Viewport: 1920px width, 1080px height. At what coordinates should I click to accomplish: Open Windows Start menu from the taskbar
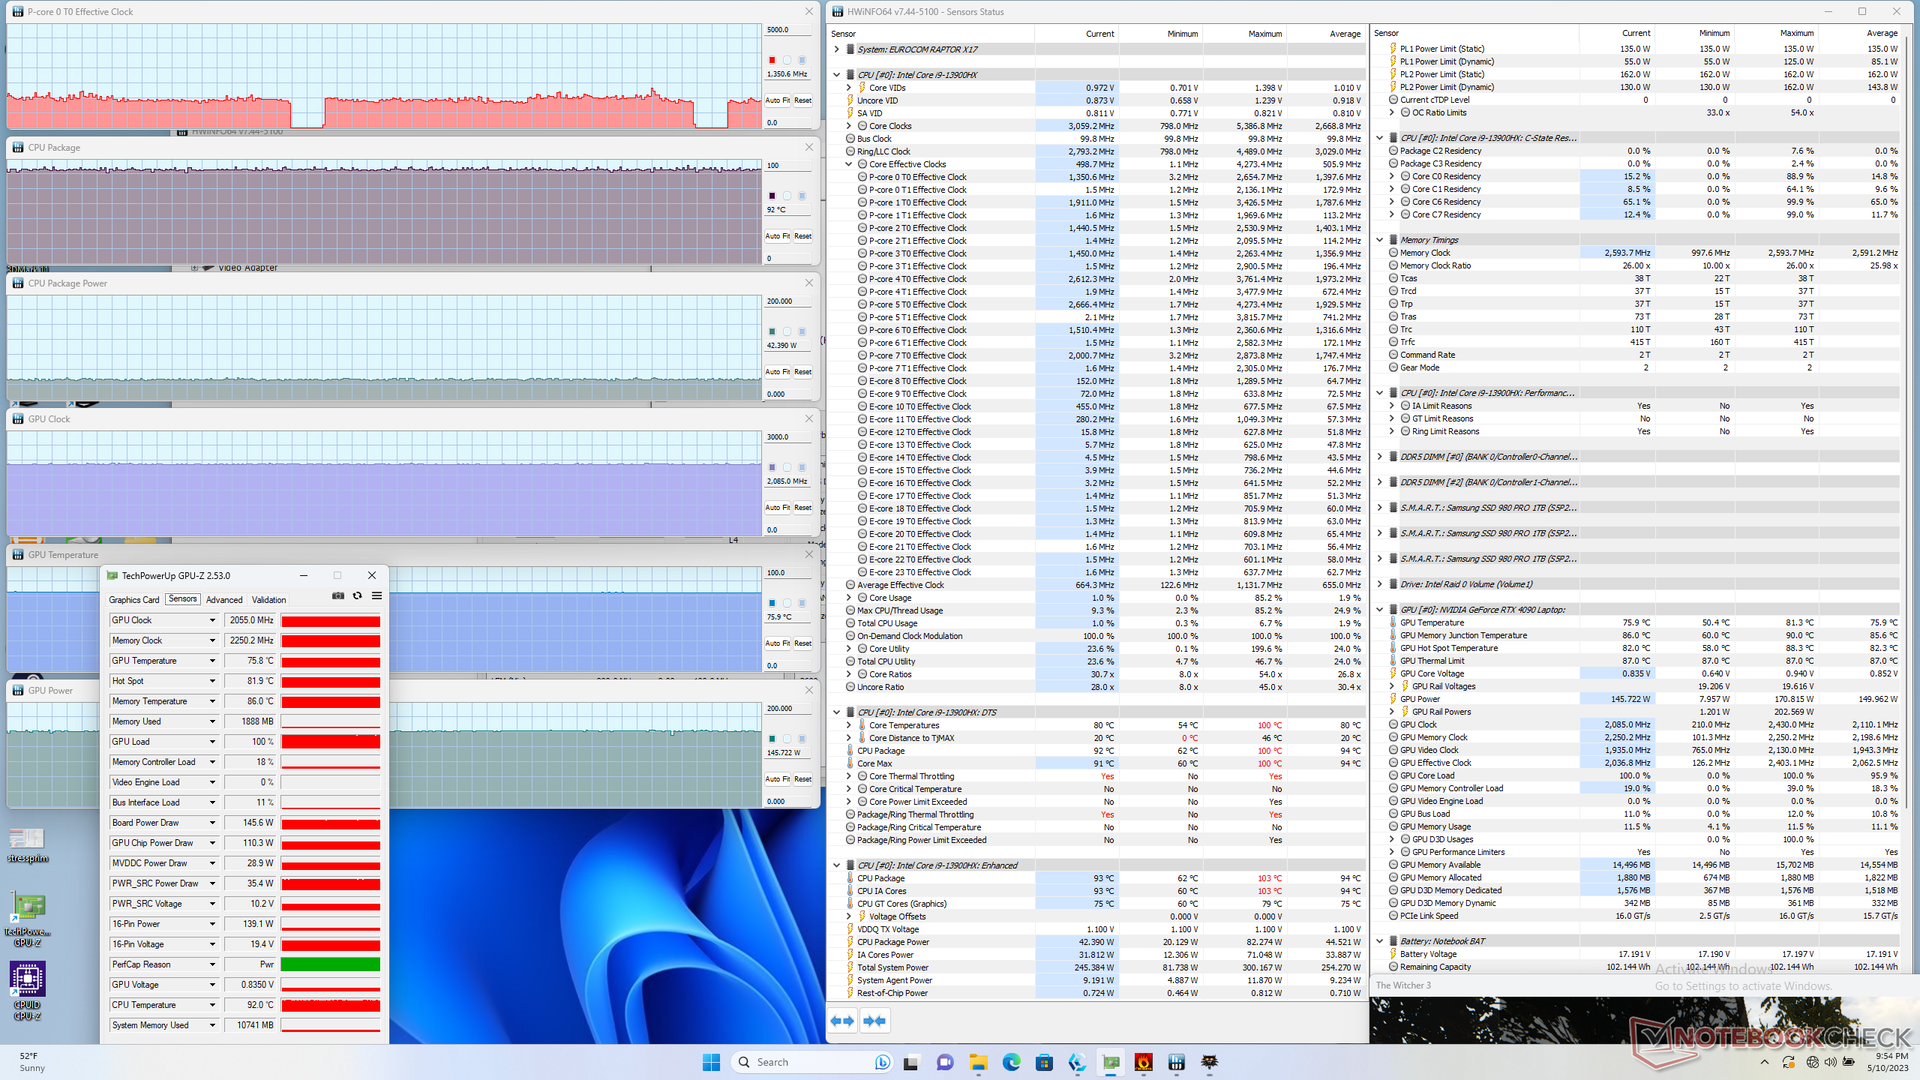[711, 1062]
